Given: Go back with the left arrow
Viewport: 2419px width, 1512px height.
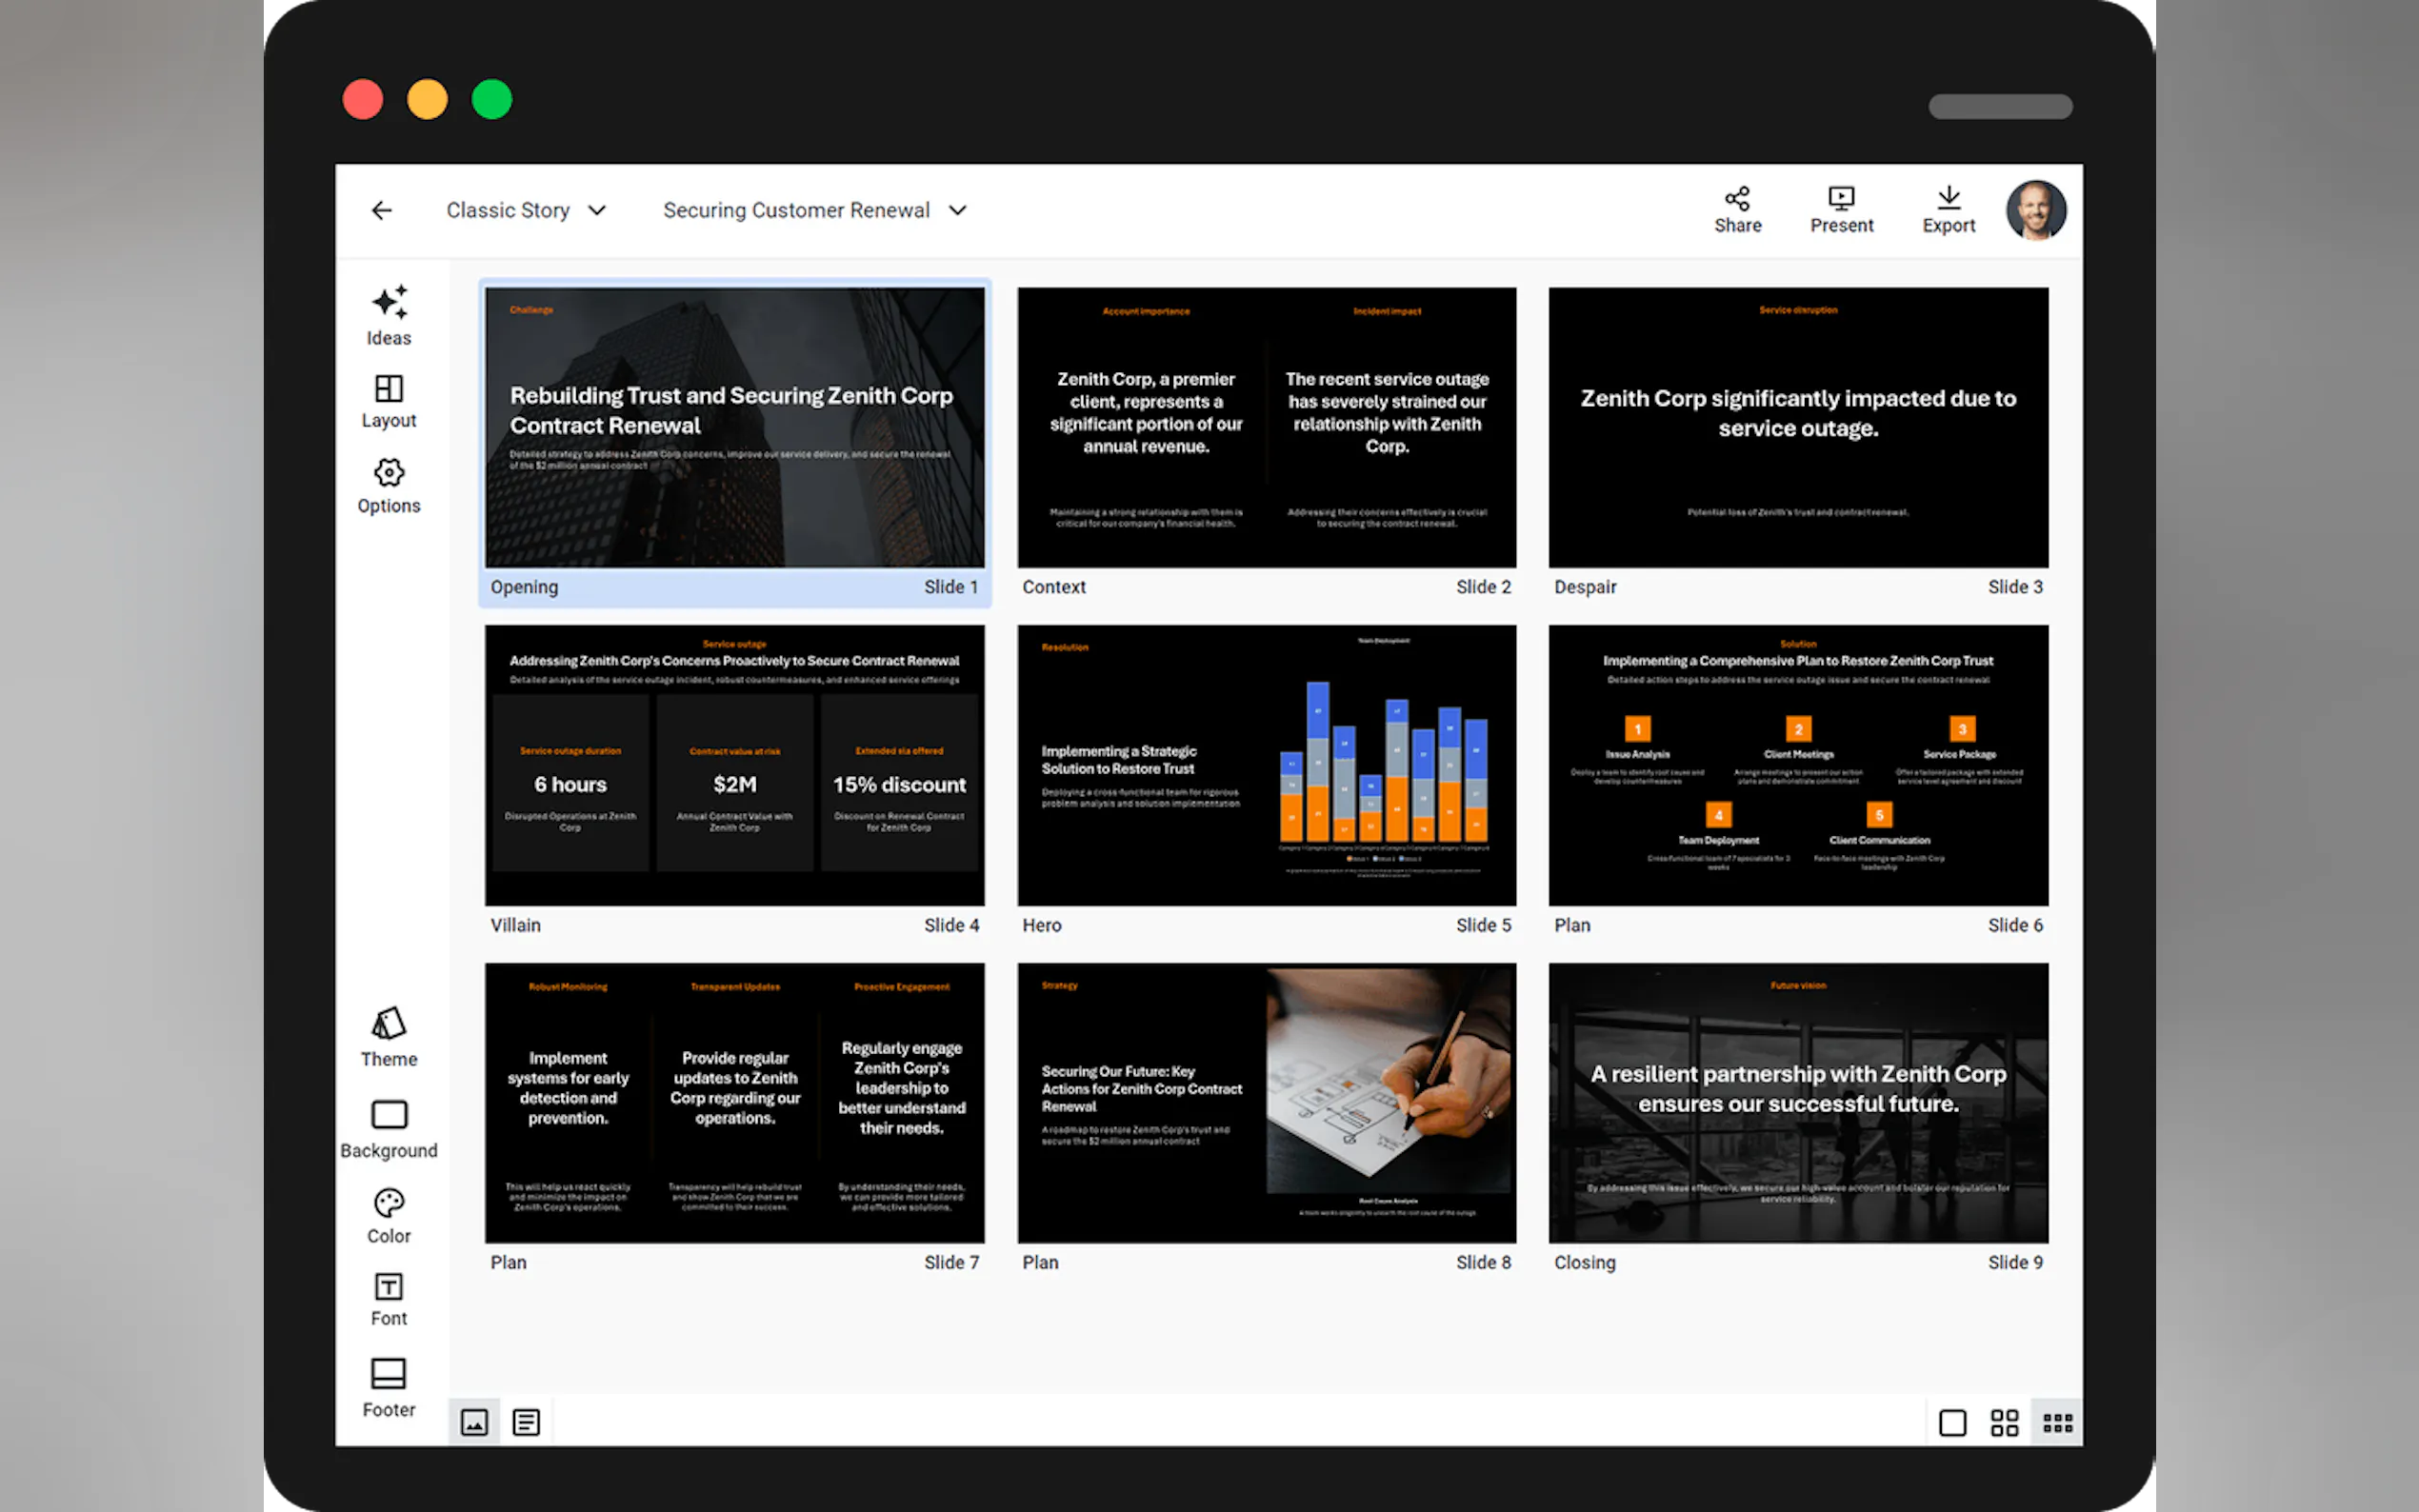Looking at the screenshot, I should pyautogui.click(x=382, y=210).
